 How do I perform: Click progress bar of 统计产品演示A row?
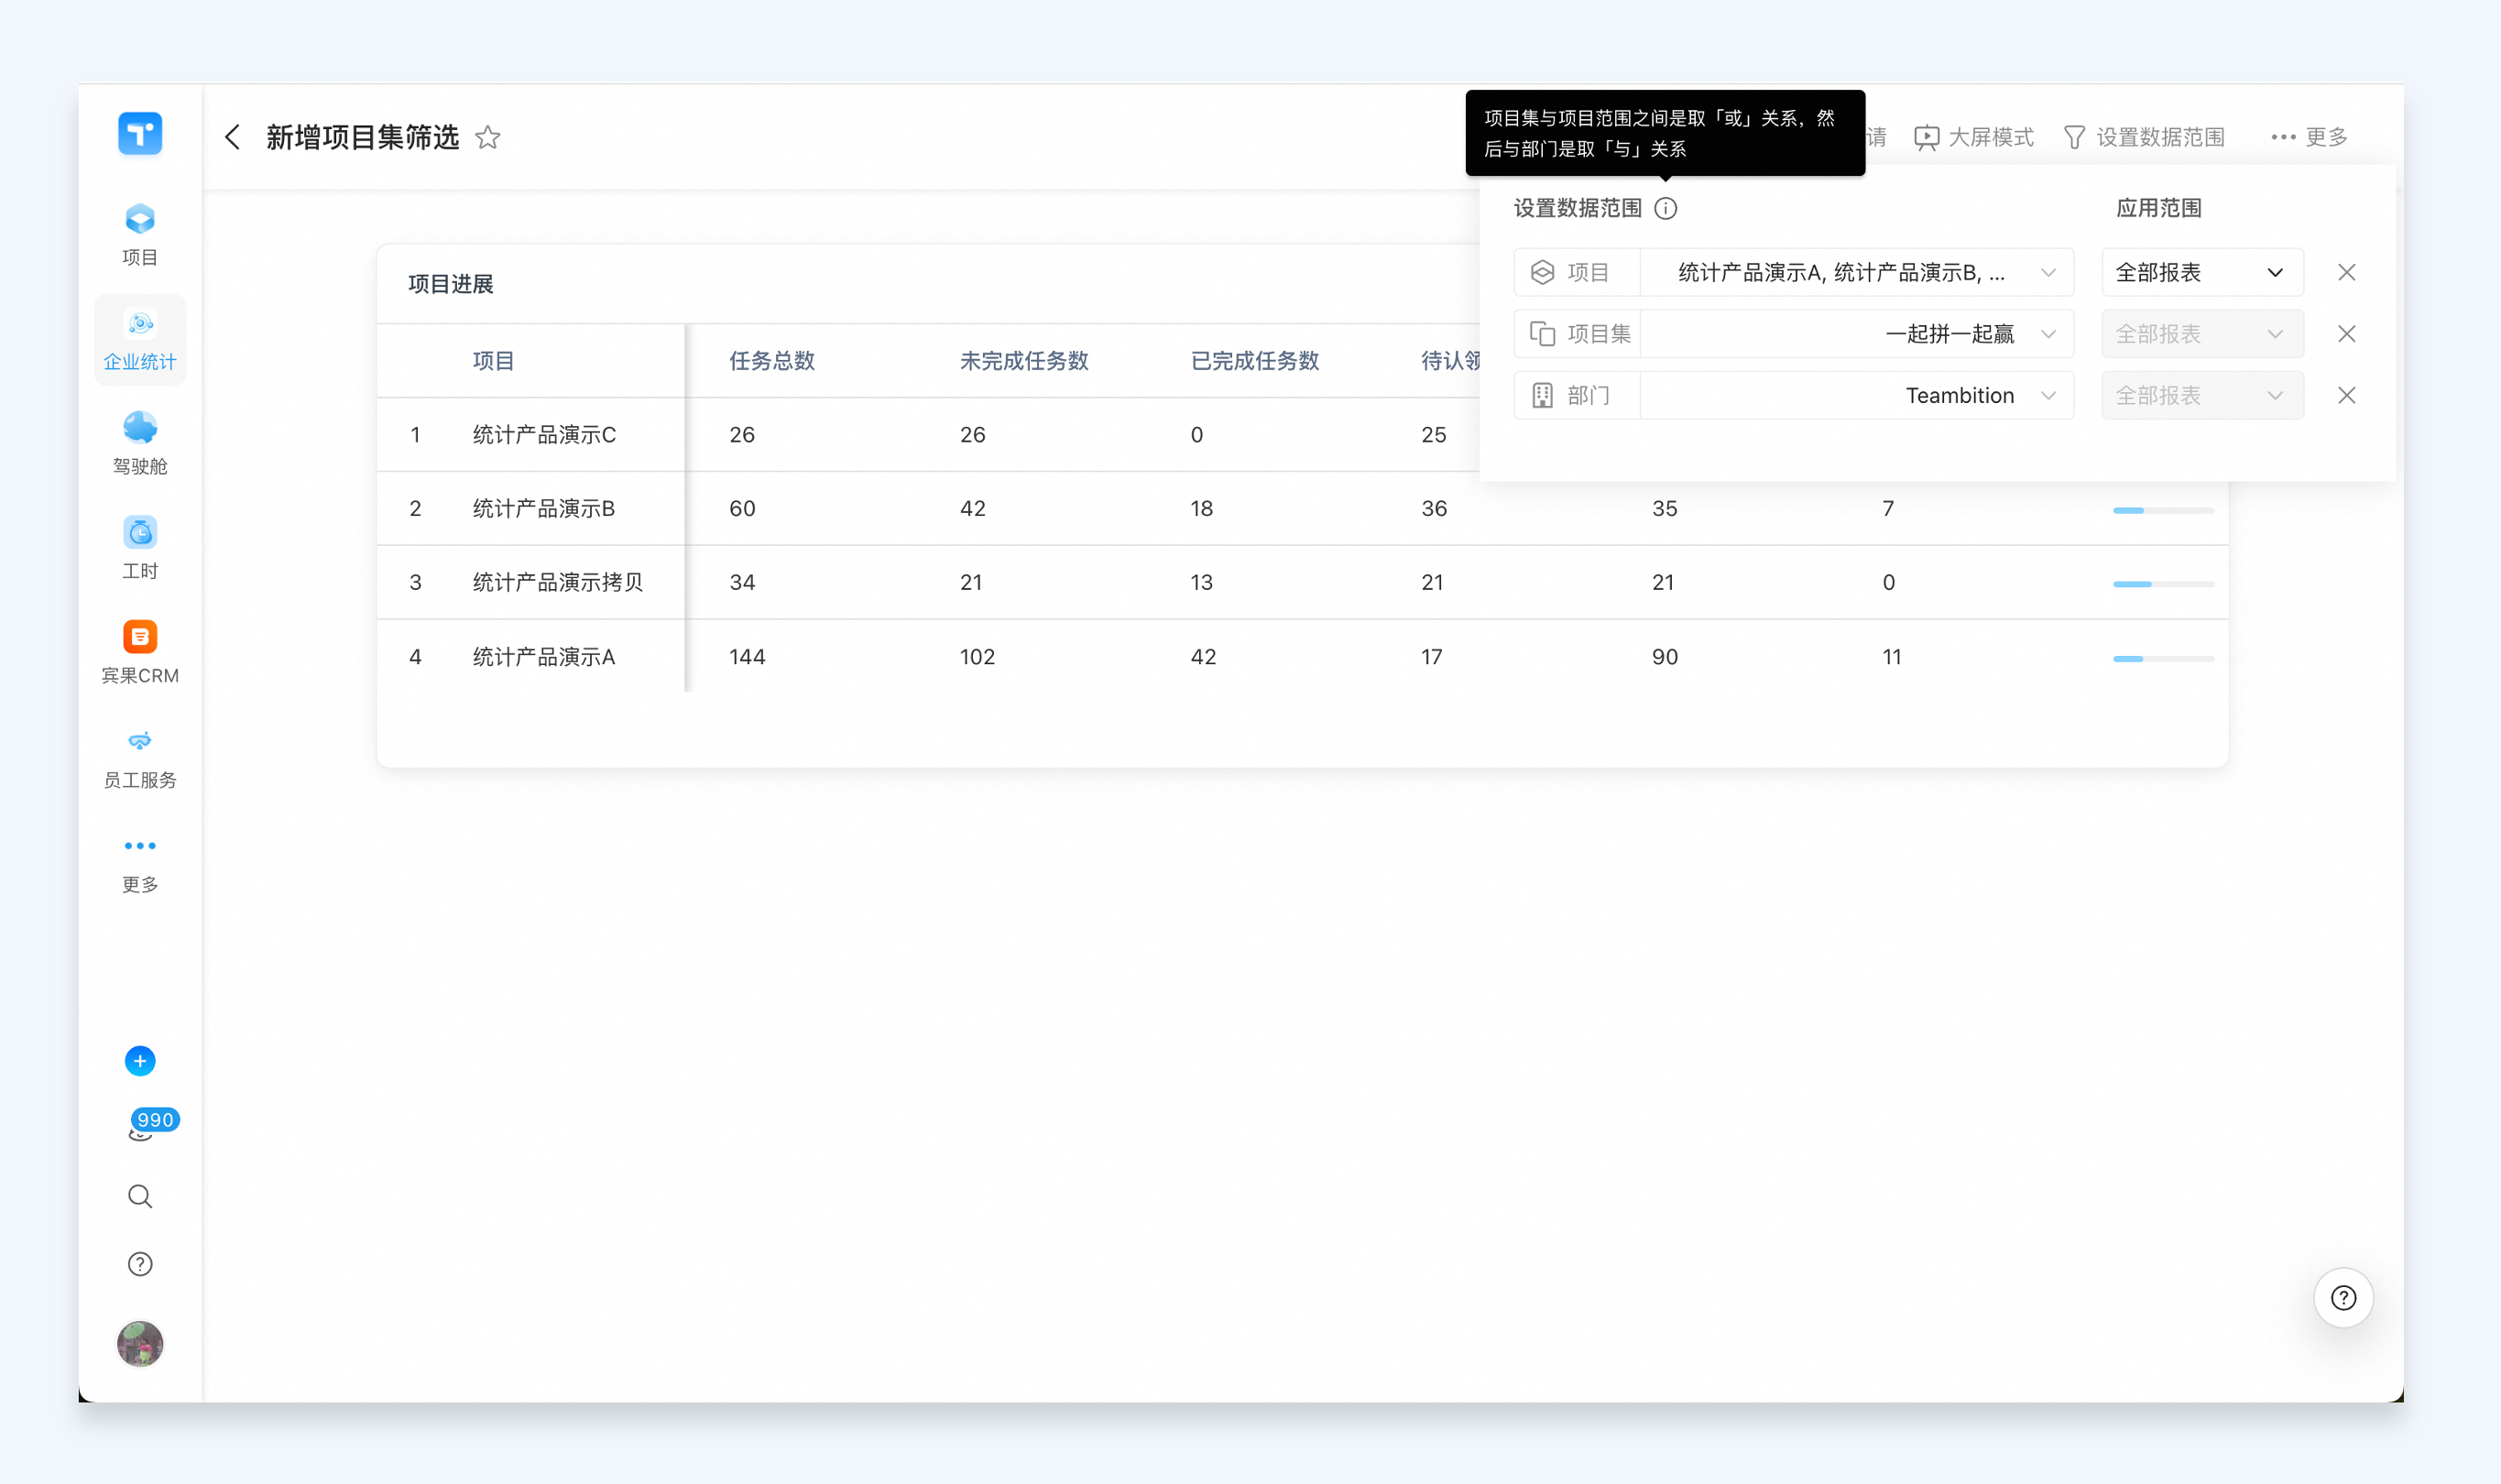(x=2163, y=658)
